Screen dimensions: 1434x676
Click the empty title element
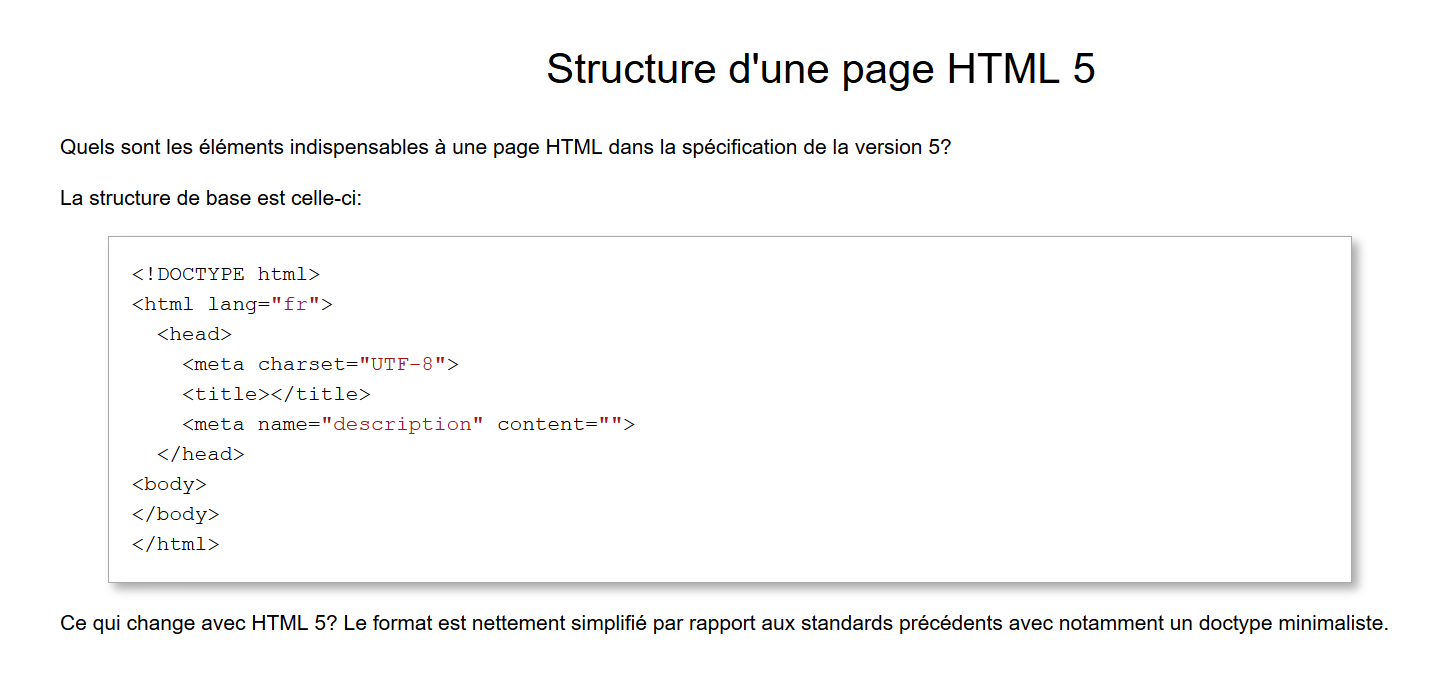coord(277,393)
